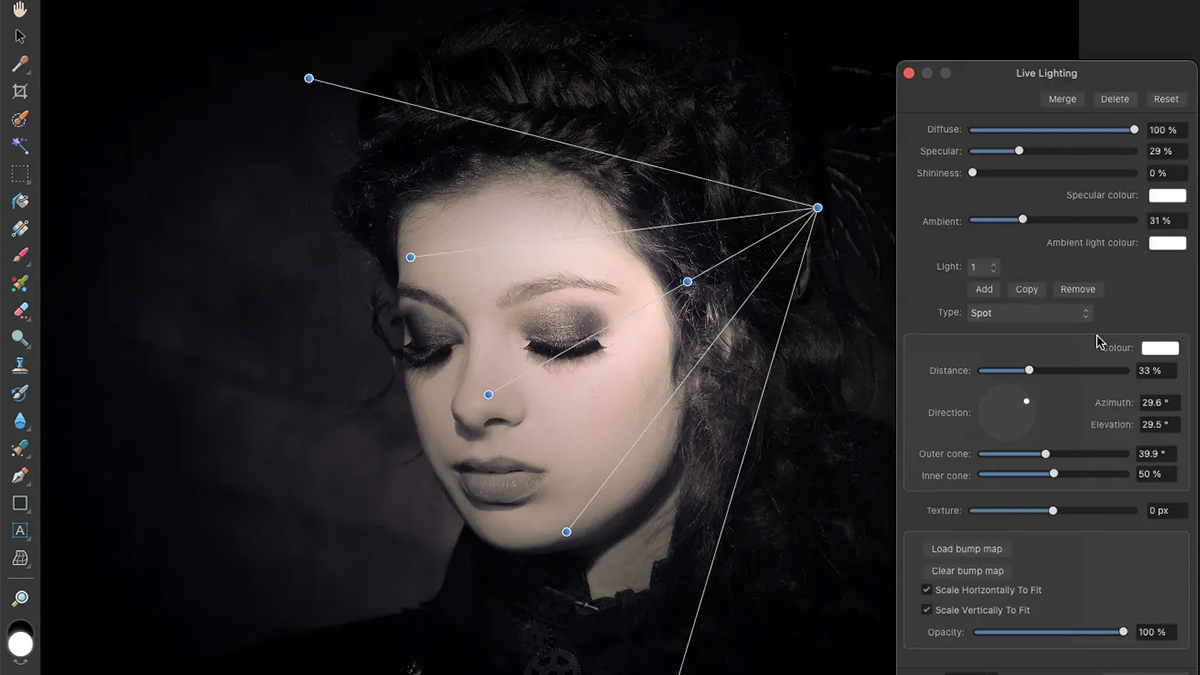This screenshot has height=675, width=1200.
Task: Select the View hand tool
Action: [18, 11]
